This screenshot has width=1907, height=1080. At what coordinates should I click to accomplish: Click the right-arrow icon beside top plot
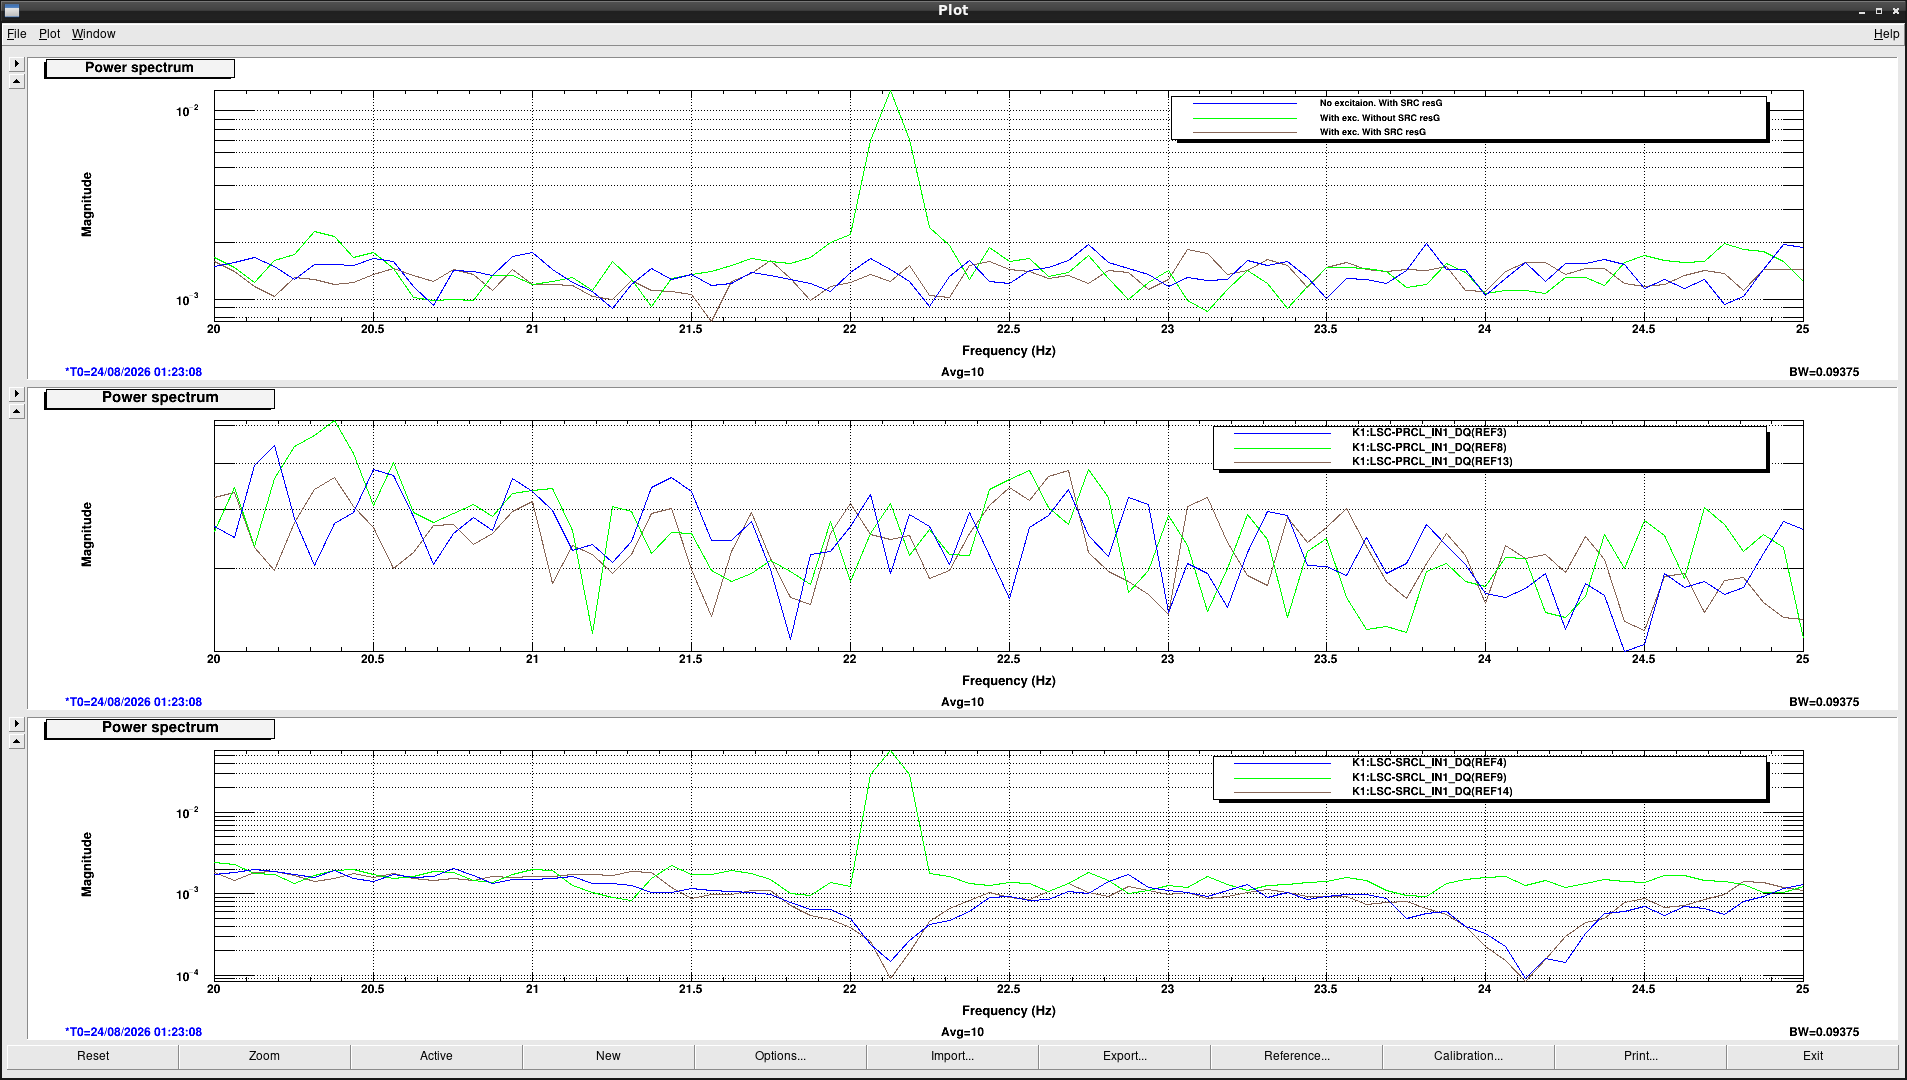[16, 64]
